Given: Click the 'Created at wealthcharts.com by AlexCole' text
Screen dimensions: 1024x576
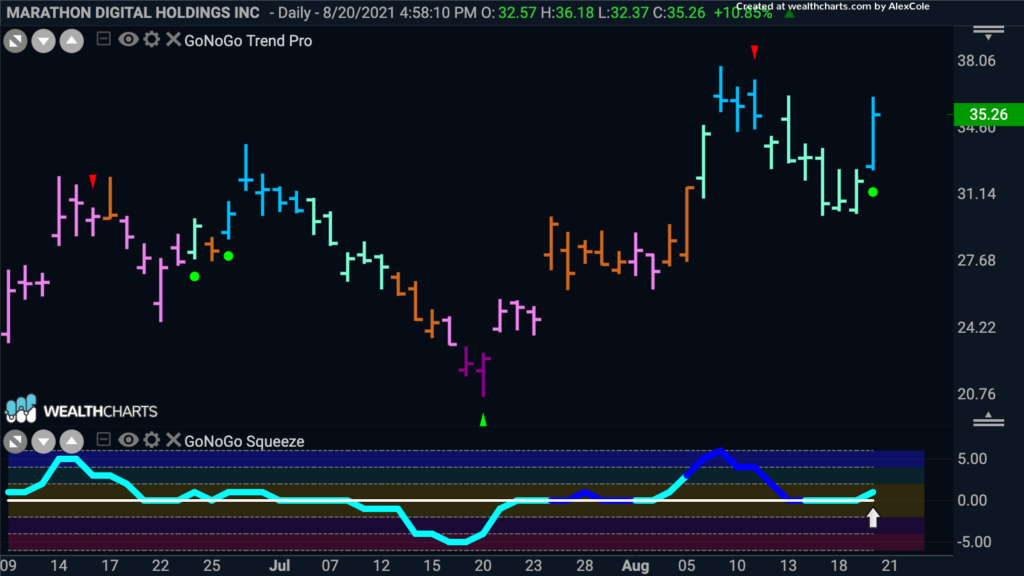Looking at the screenshot, I should (833, 7).
